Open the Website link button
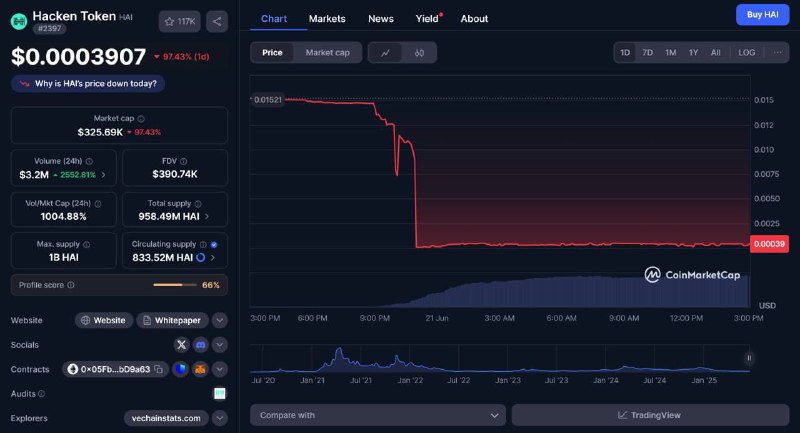This screenshot has width=800, height=433. (104, 320)
